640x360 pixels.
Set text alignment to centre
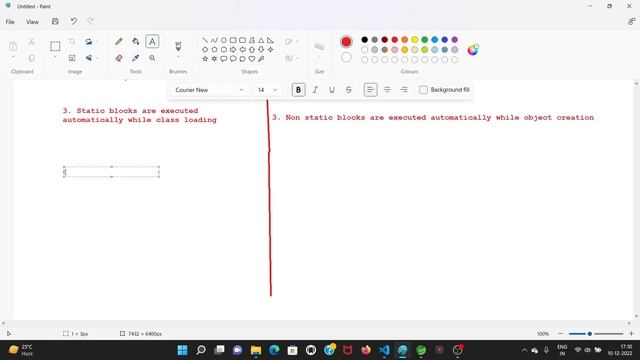point(387,90)
